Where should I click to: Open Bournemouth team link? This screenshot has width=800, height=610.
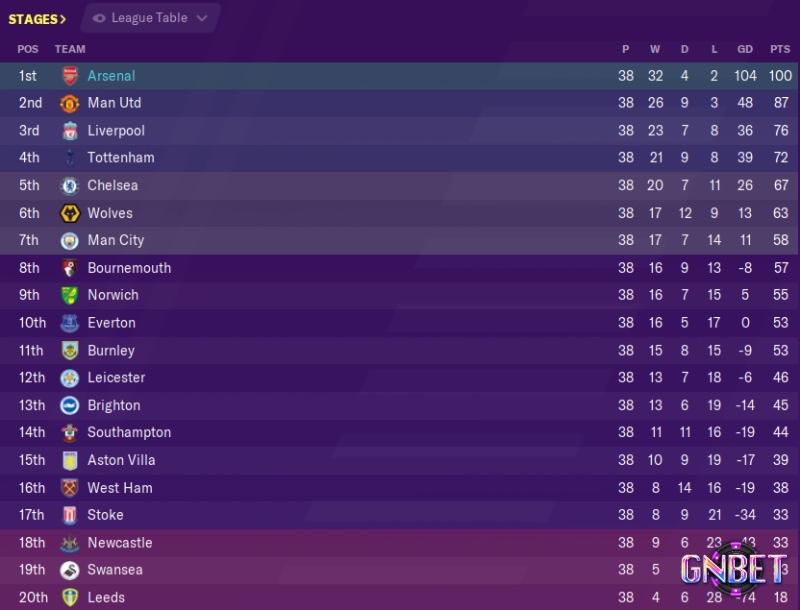pos(129,268)
